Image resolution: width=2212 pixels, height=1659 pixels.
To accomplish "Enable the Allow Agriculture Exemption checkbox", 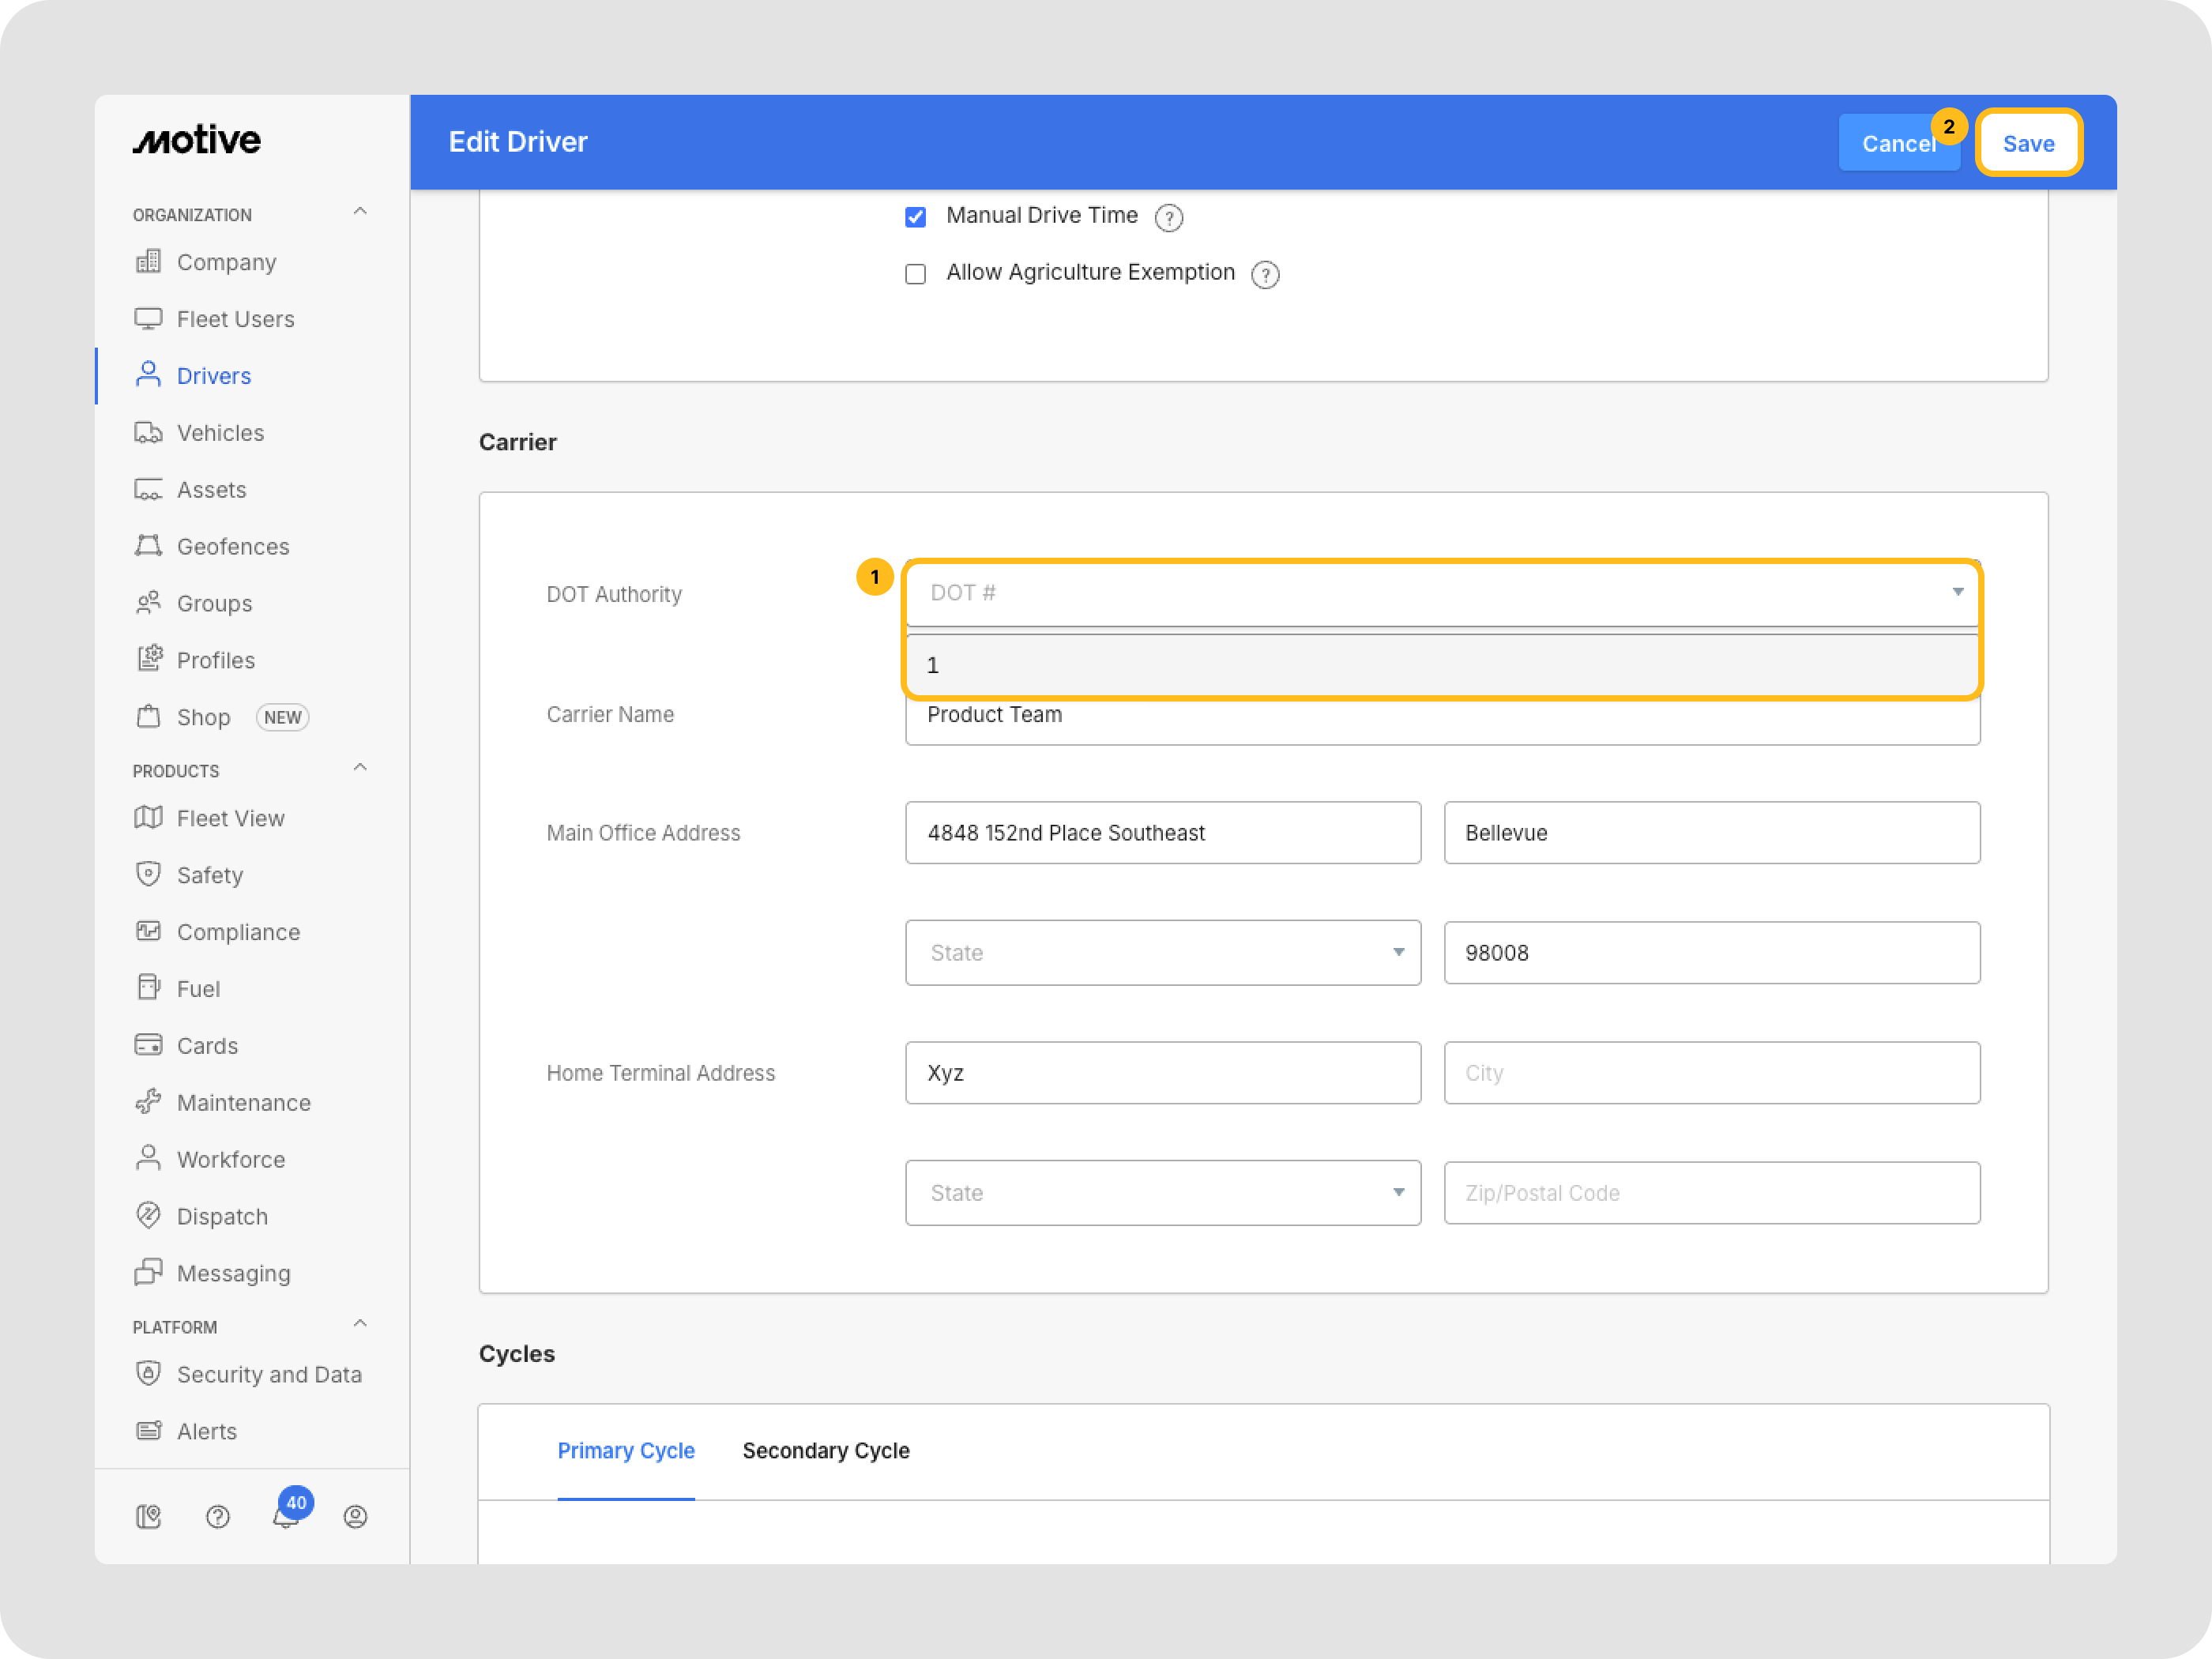I will point(915,274).
